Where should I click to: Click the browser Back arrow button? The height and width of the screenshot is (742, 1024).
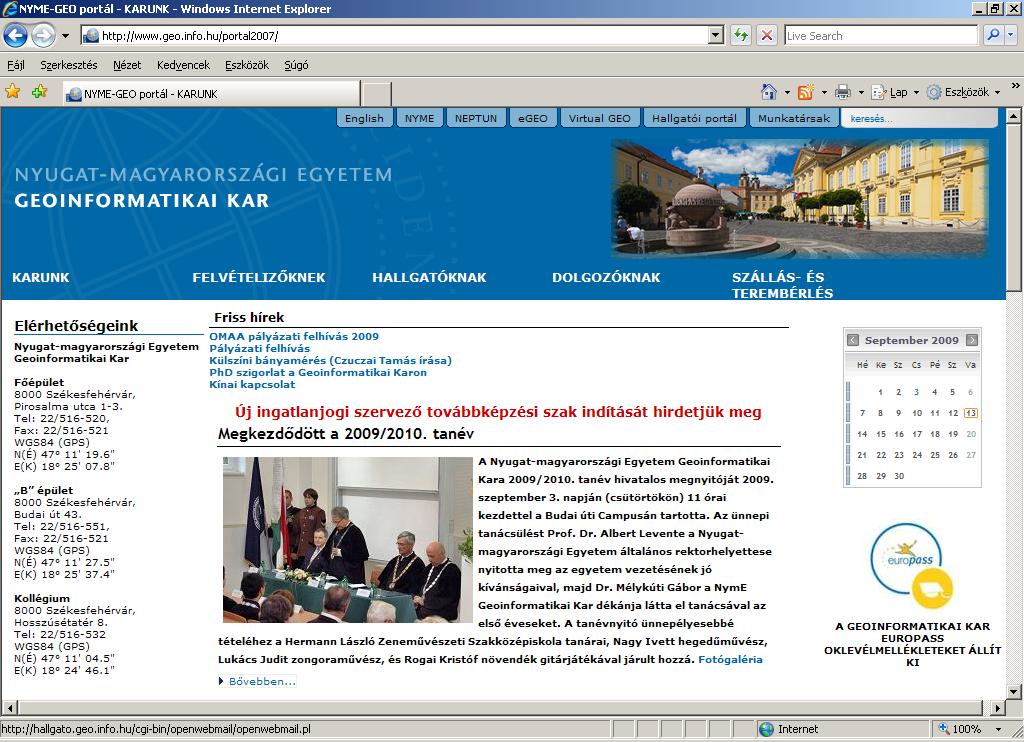coord(16,35)
